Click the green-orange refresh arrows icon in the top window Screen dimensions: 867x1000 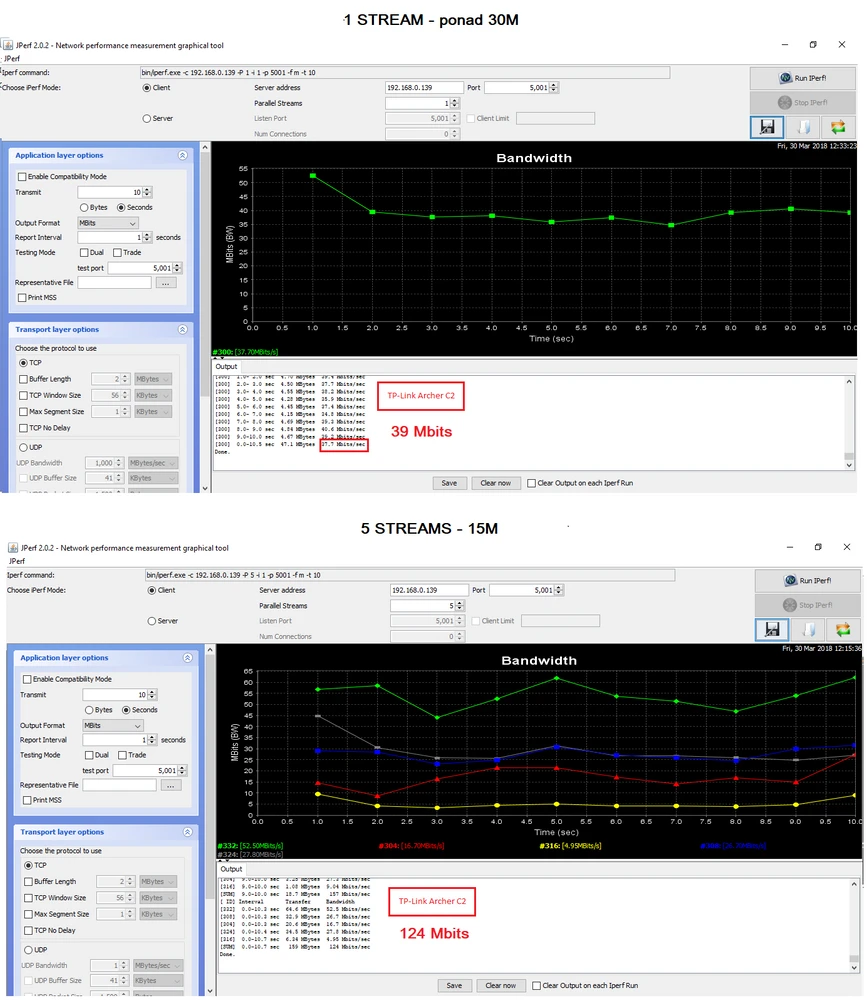tap(838, 127)
